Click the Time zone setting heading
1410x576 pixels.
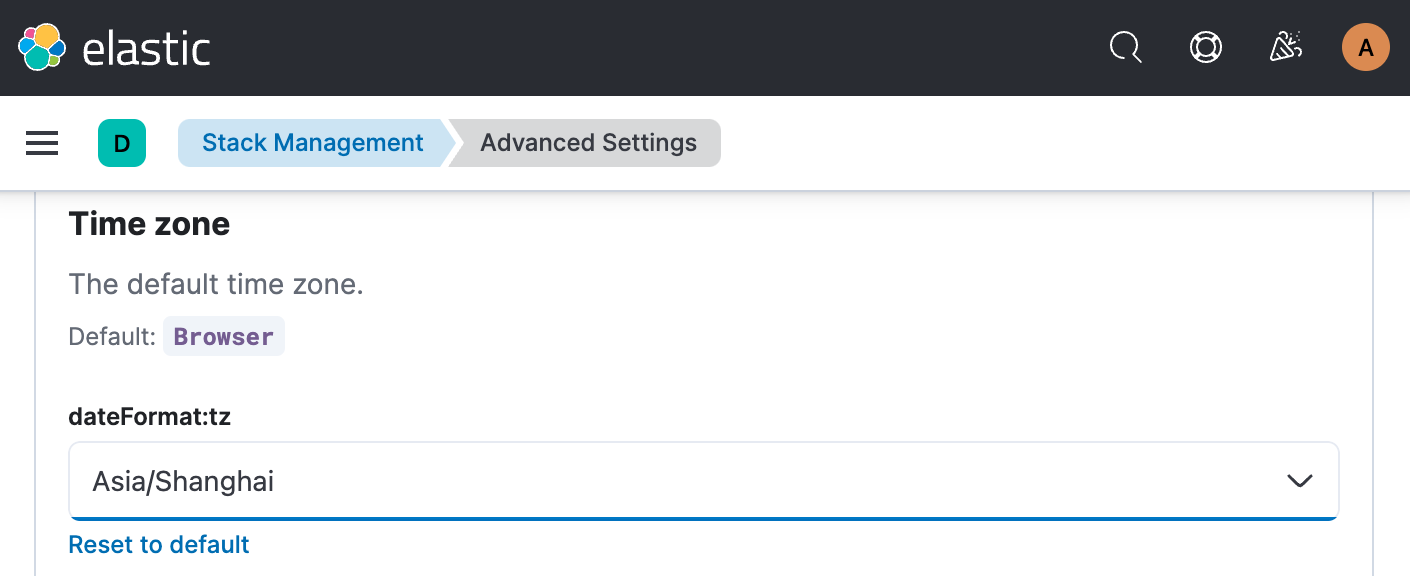coord(149,224)
